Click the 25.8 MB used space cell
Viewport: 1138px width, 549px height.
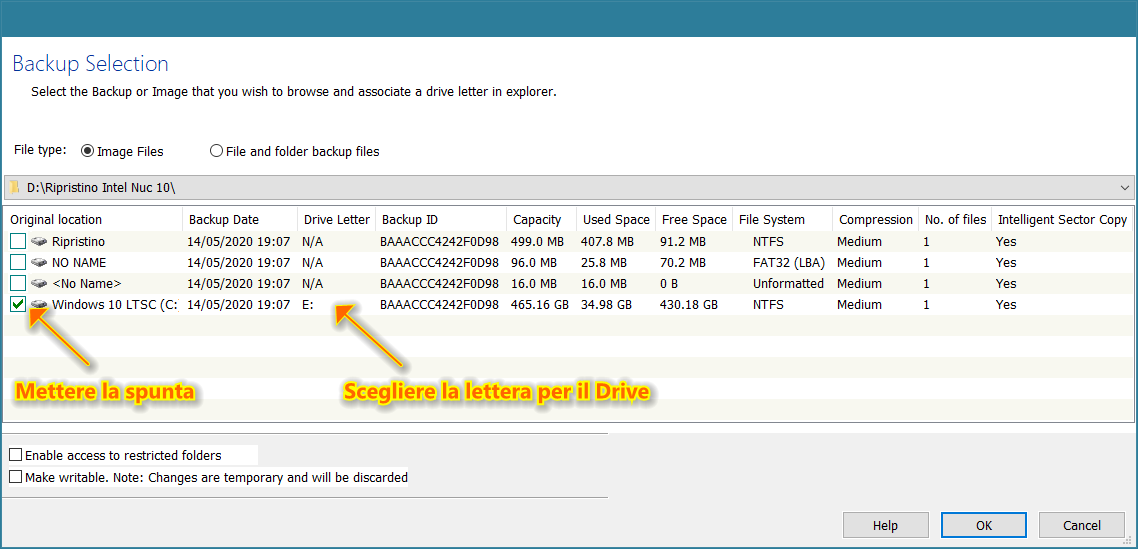tap(605, 262)
